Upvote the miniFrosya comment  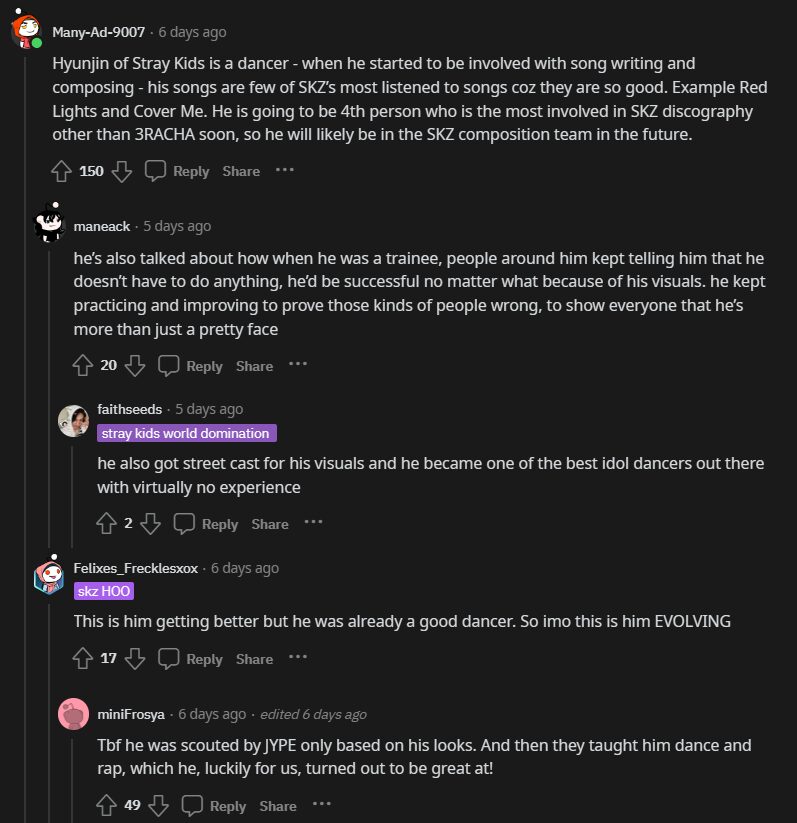pyautogui.click(x=107, y=805)
